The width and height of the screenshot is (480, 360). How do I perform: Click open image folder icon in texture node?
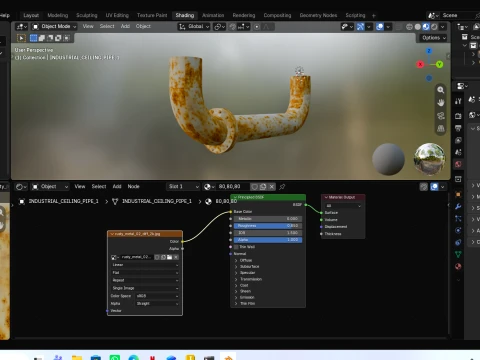tap(169, 257)
